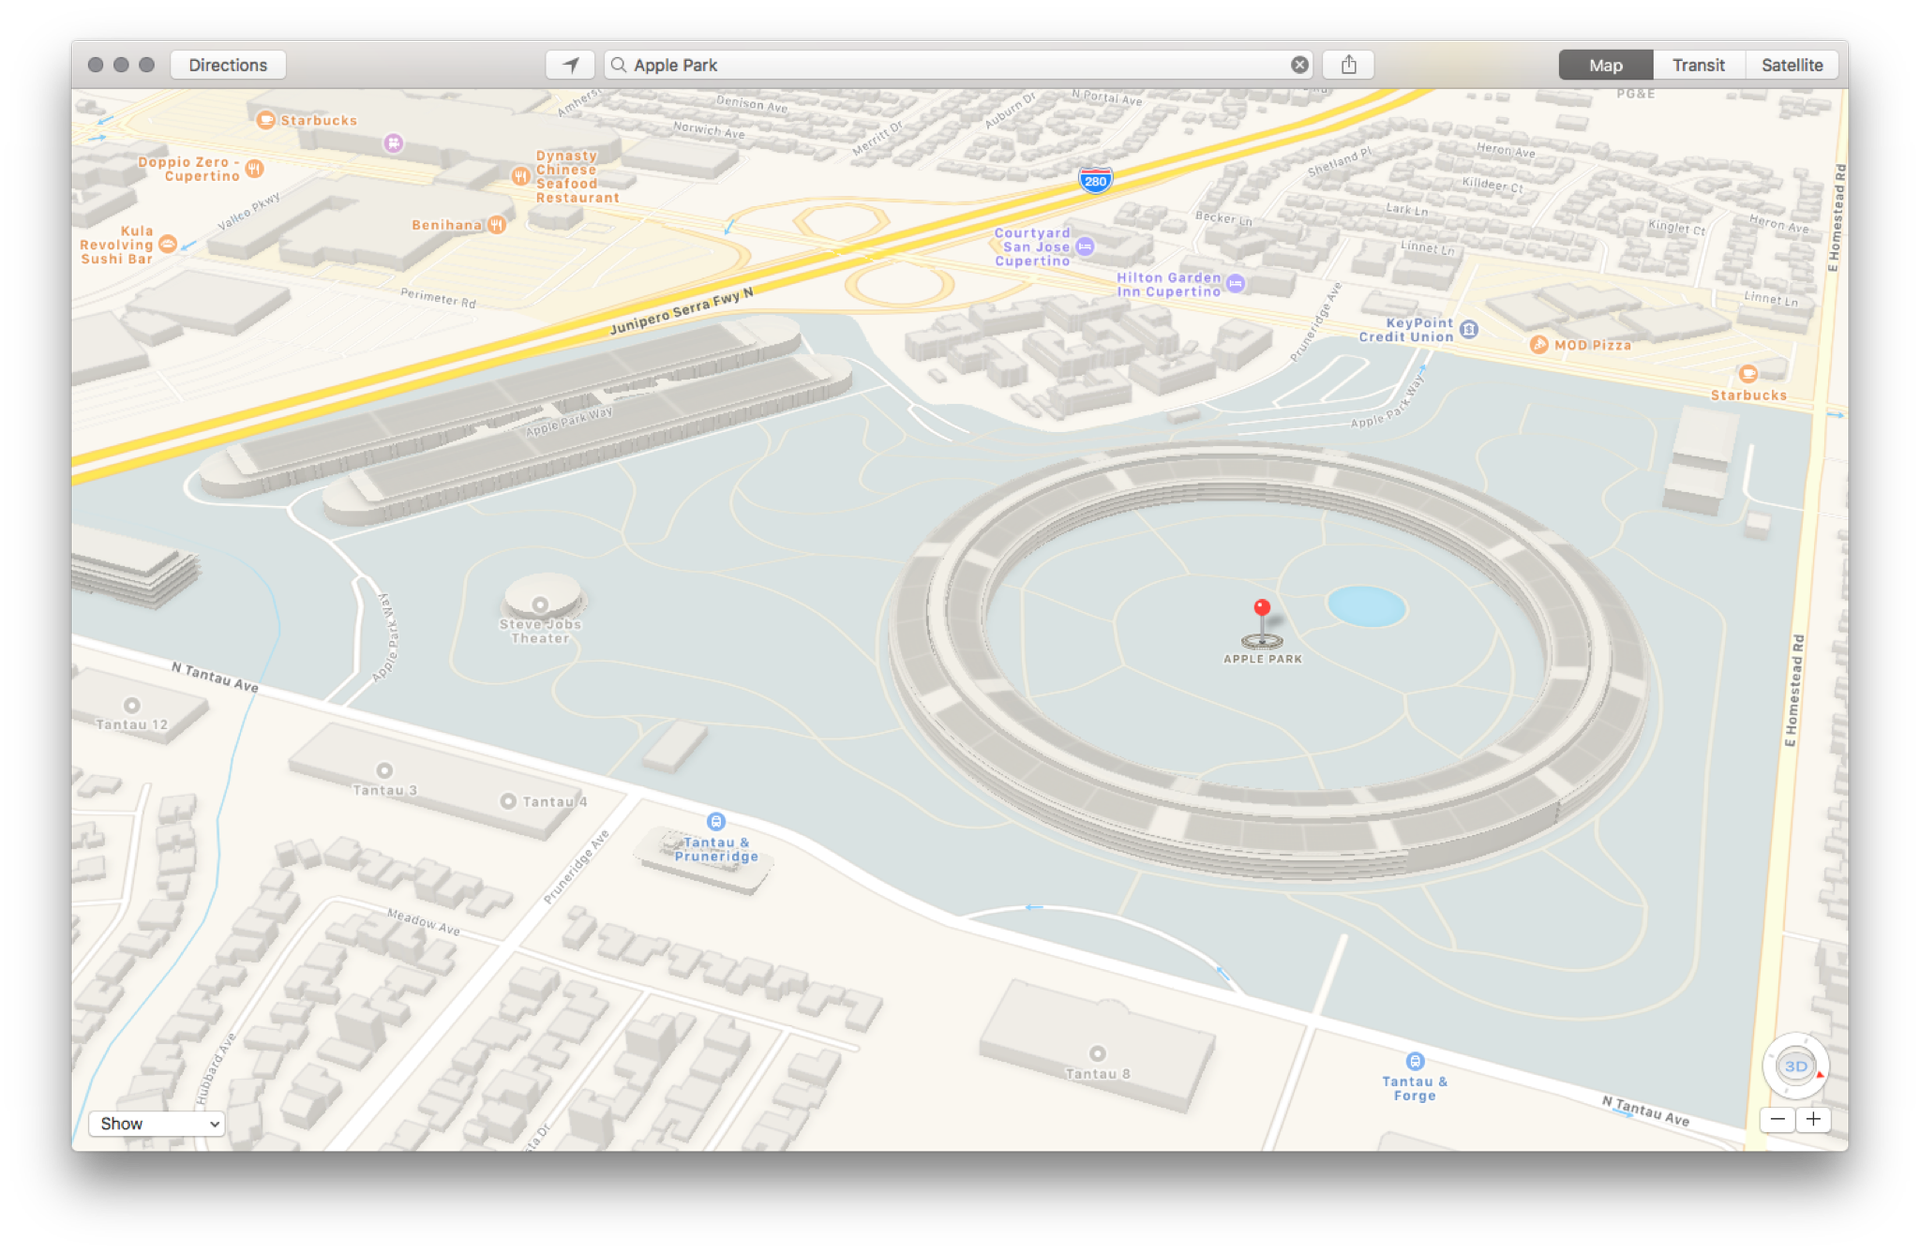The image size is (1920, 1253).
Task: Select the Benihana restaurant icon
Action: point(497,225)
